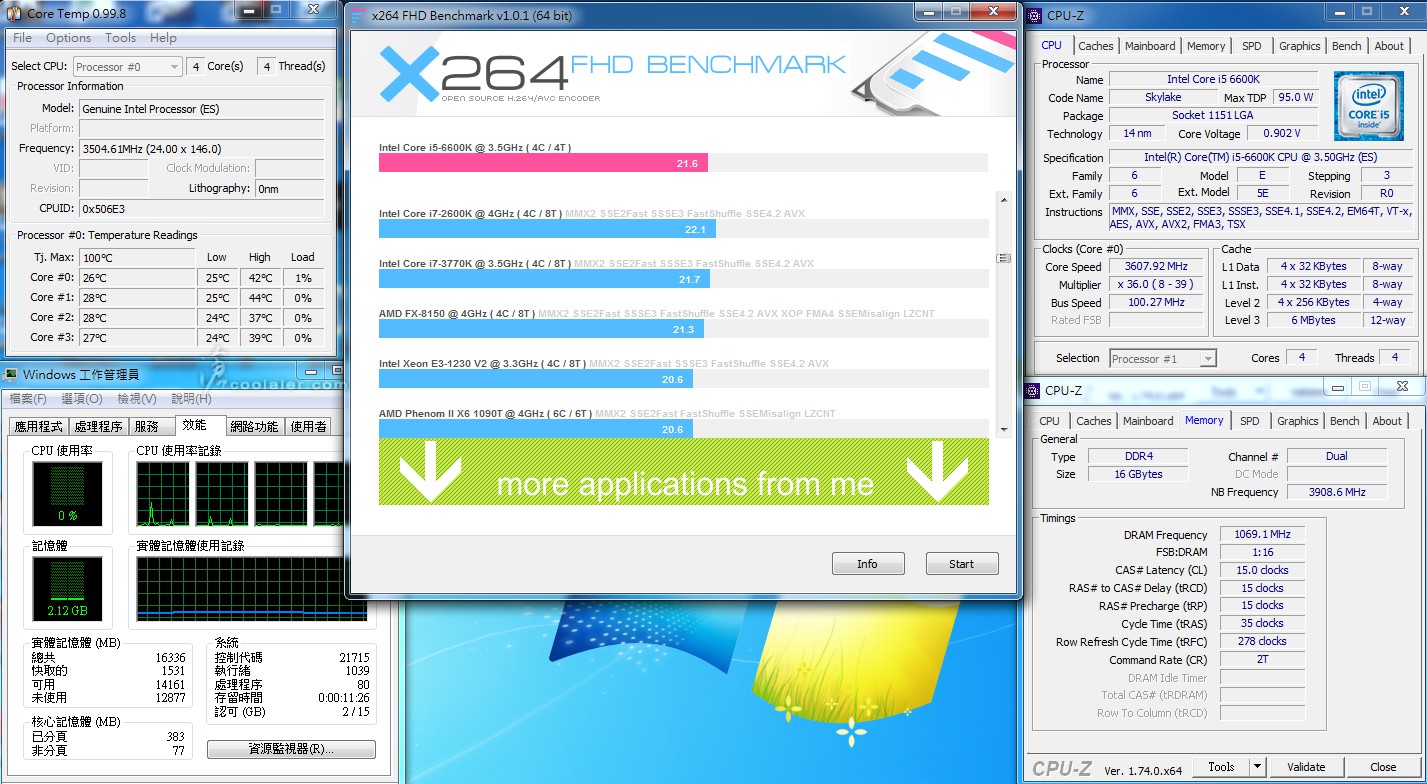Switch to SPD tab in top CPU-Z window

pyautogui.click(x=1251, y=46)
